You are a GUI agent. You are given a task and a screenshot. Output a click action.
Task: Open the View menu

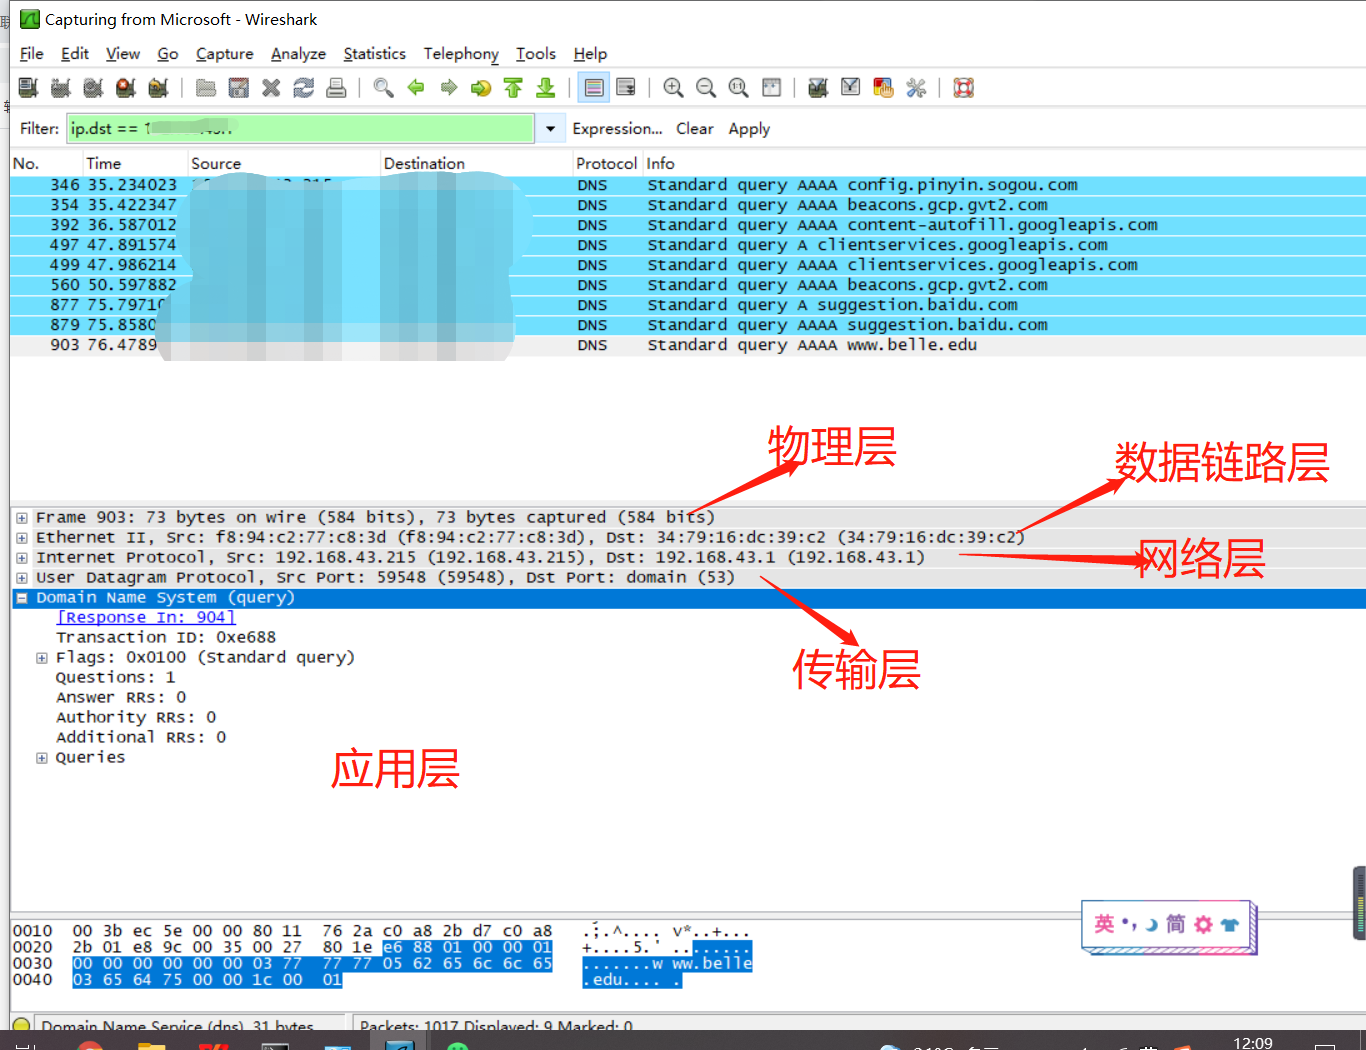click(123, 54)
